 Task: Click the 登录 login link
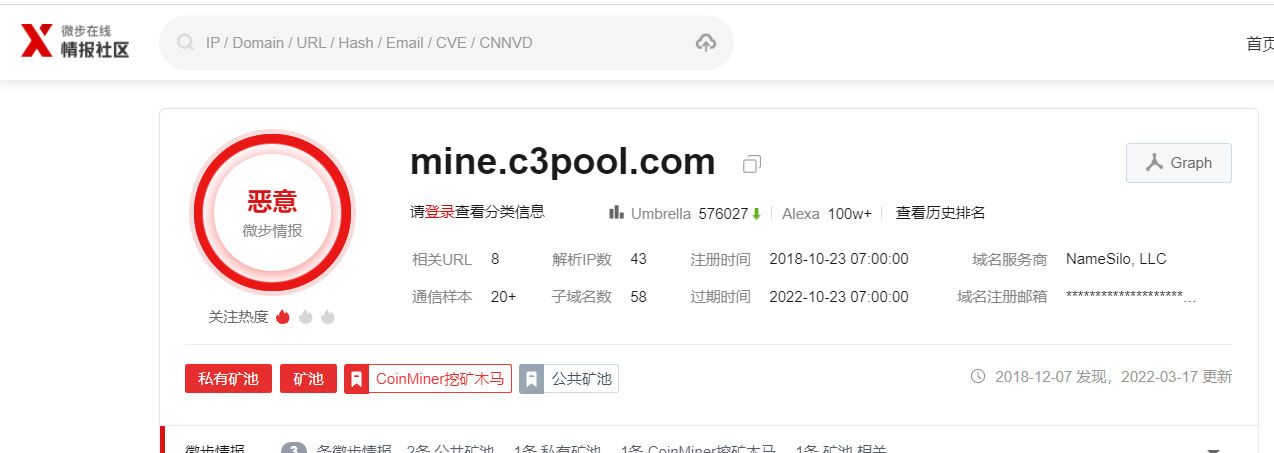[x=440, y=211]
